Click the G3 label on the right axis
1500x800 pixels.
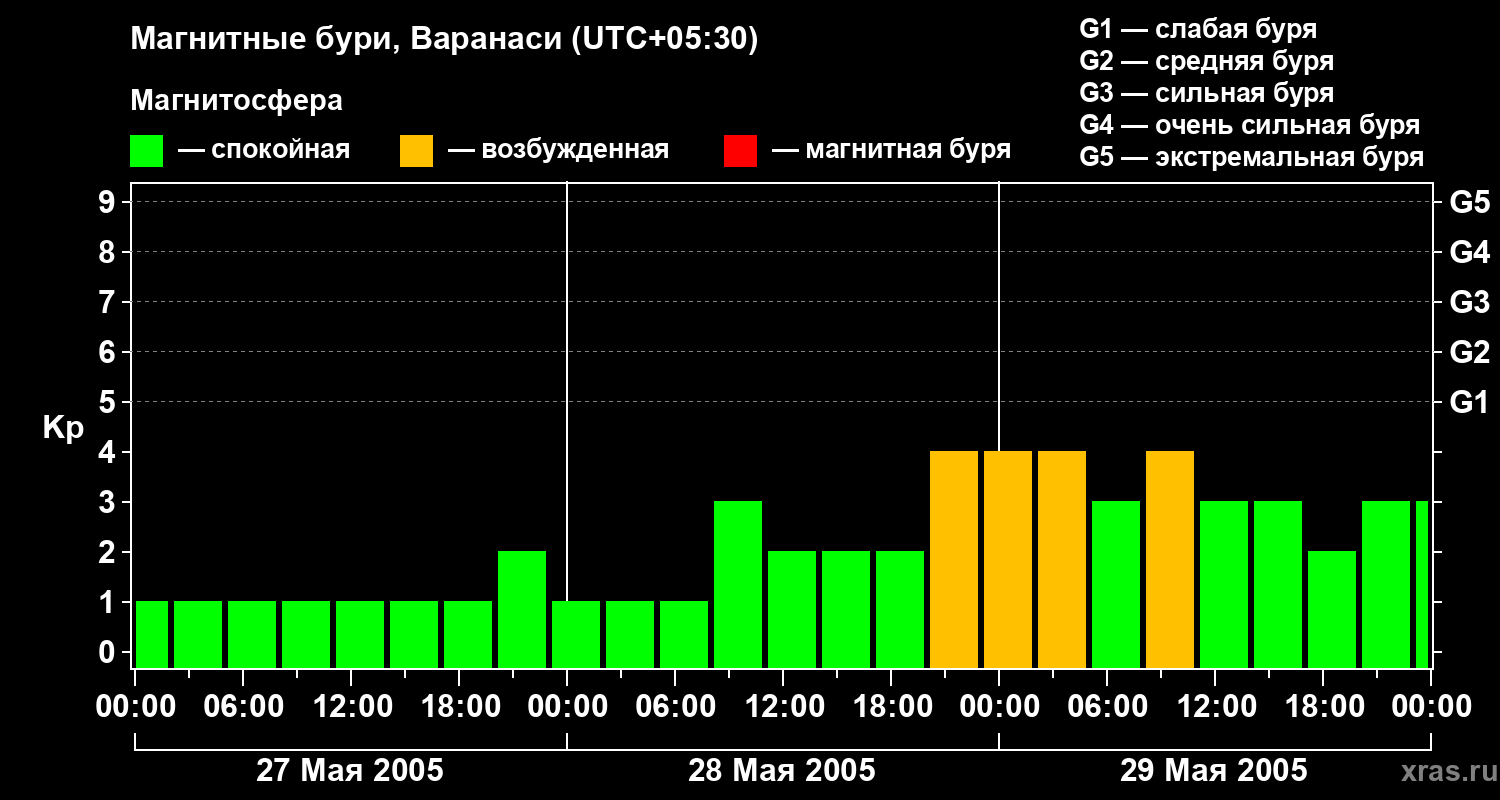click(1470, 302)
